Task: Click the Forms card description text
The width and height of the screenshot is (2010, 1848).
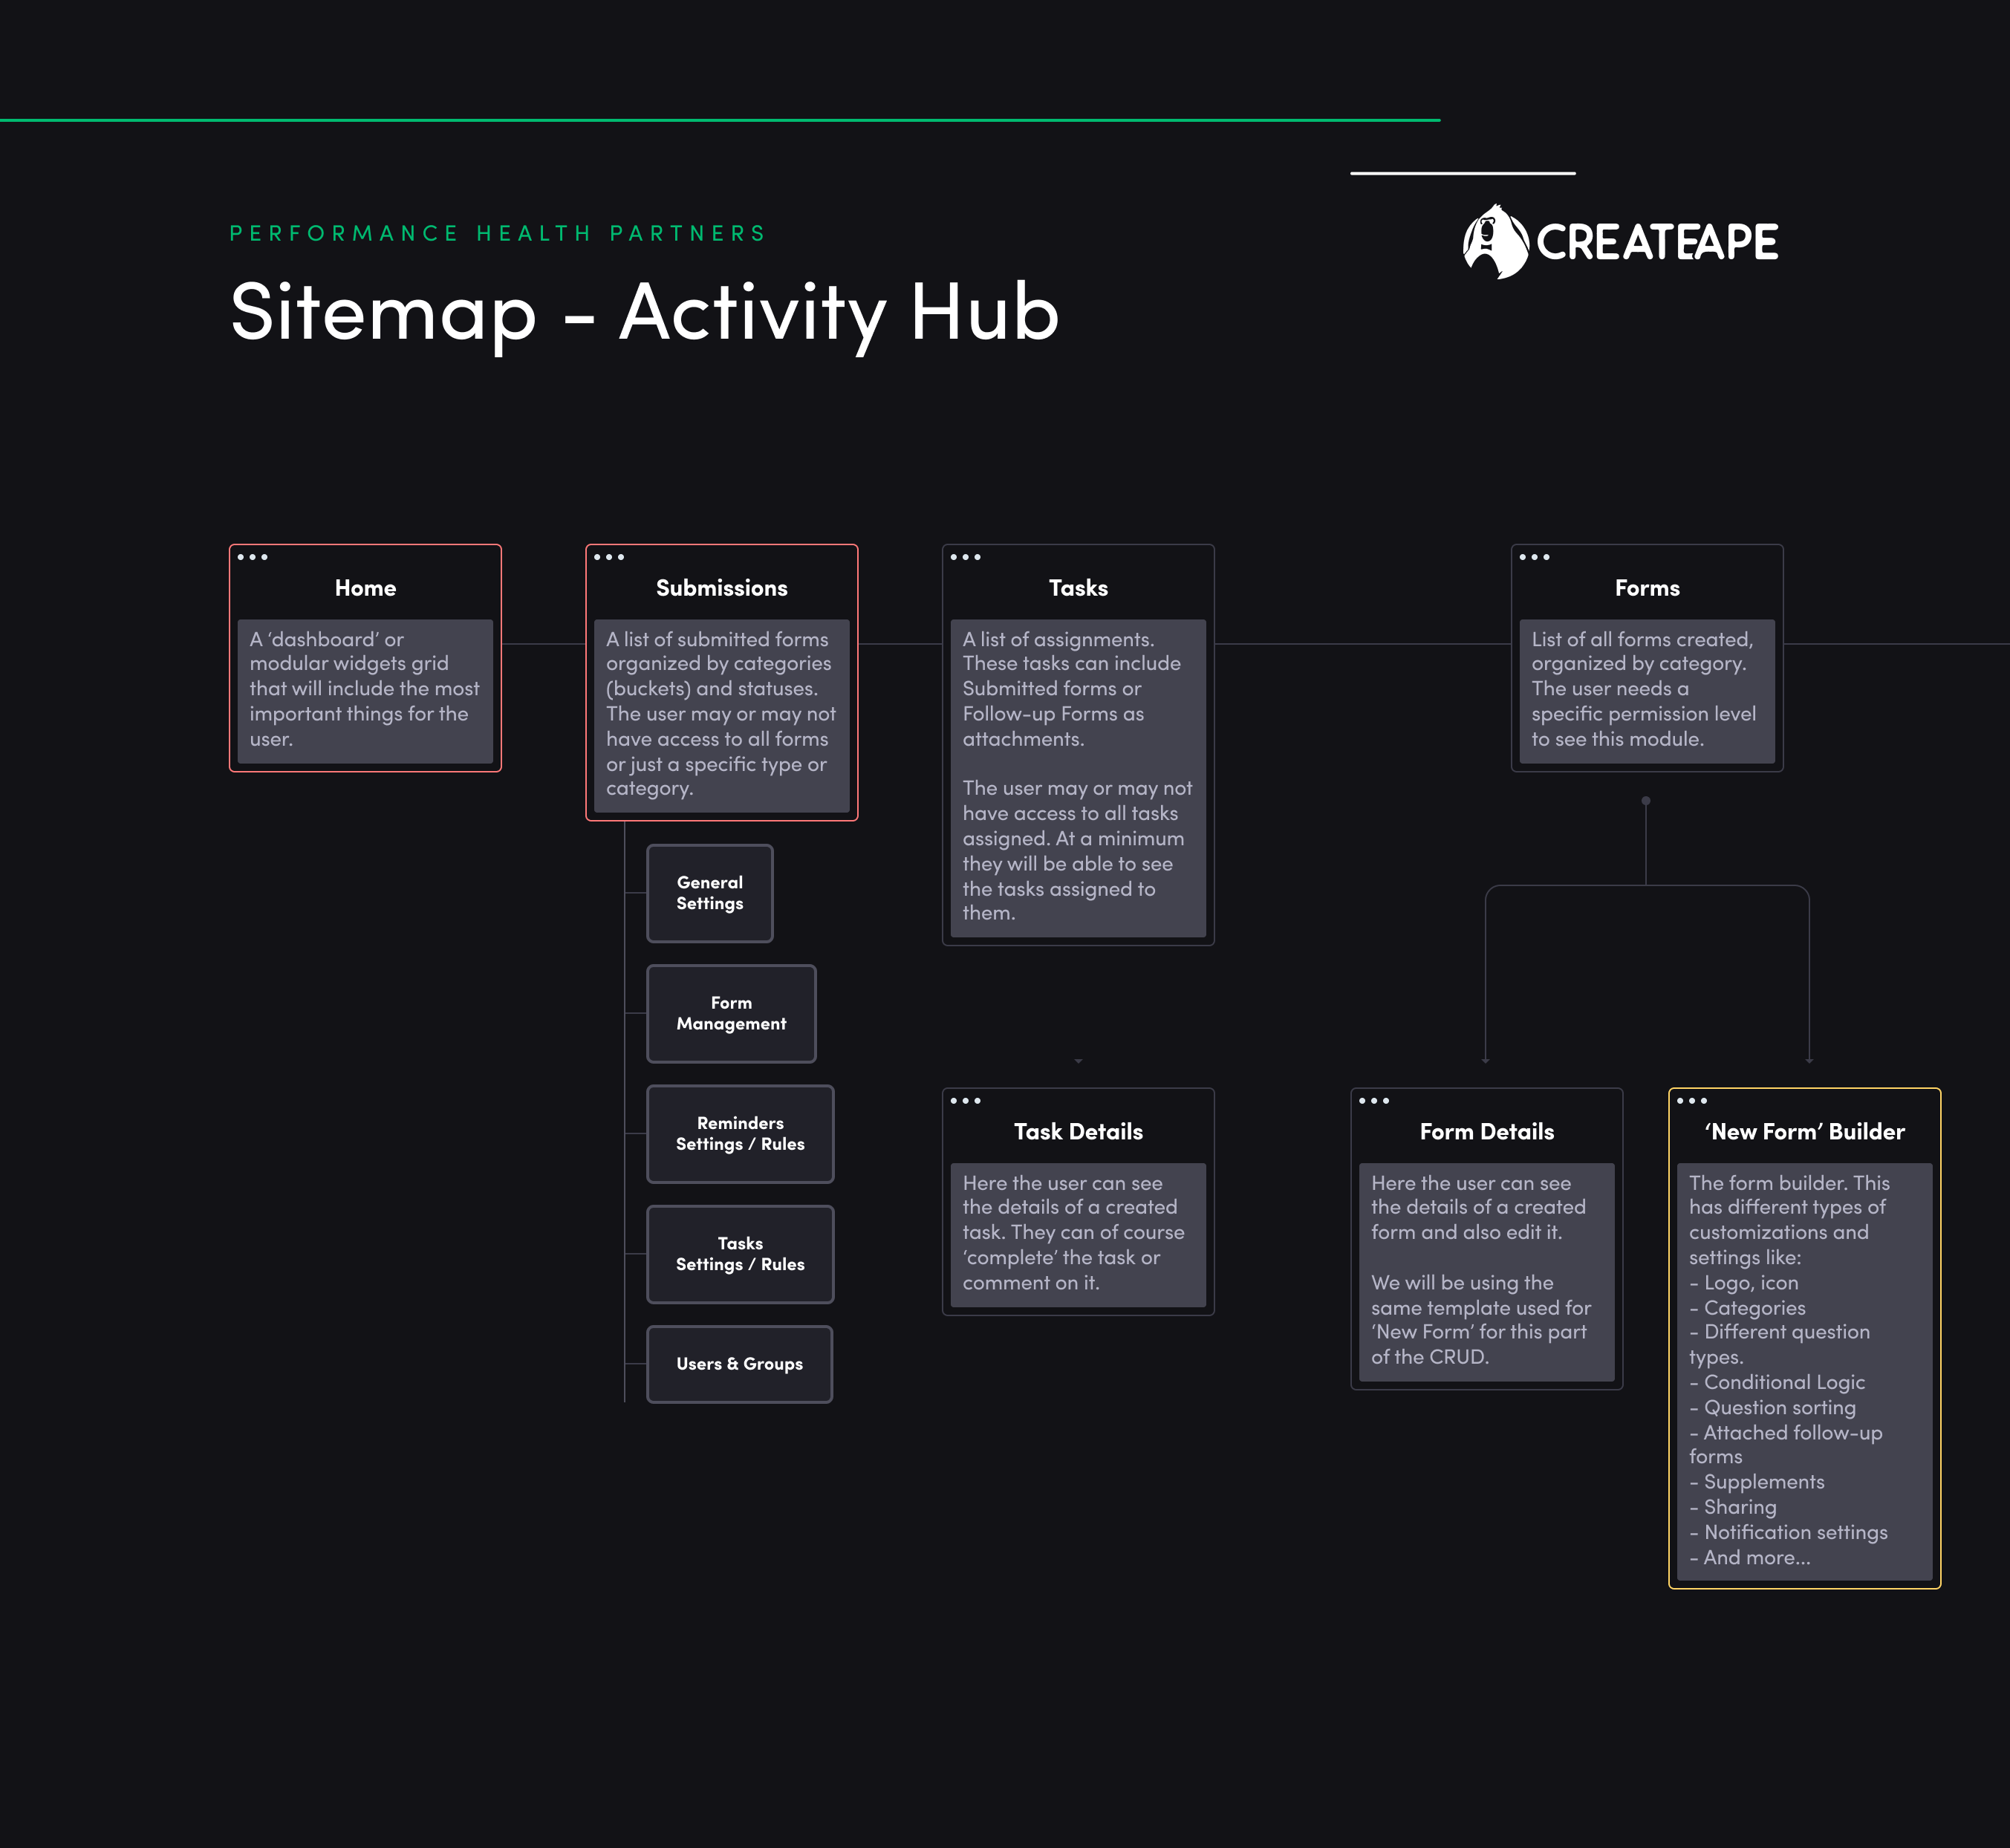Action: [1643, 689]
